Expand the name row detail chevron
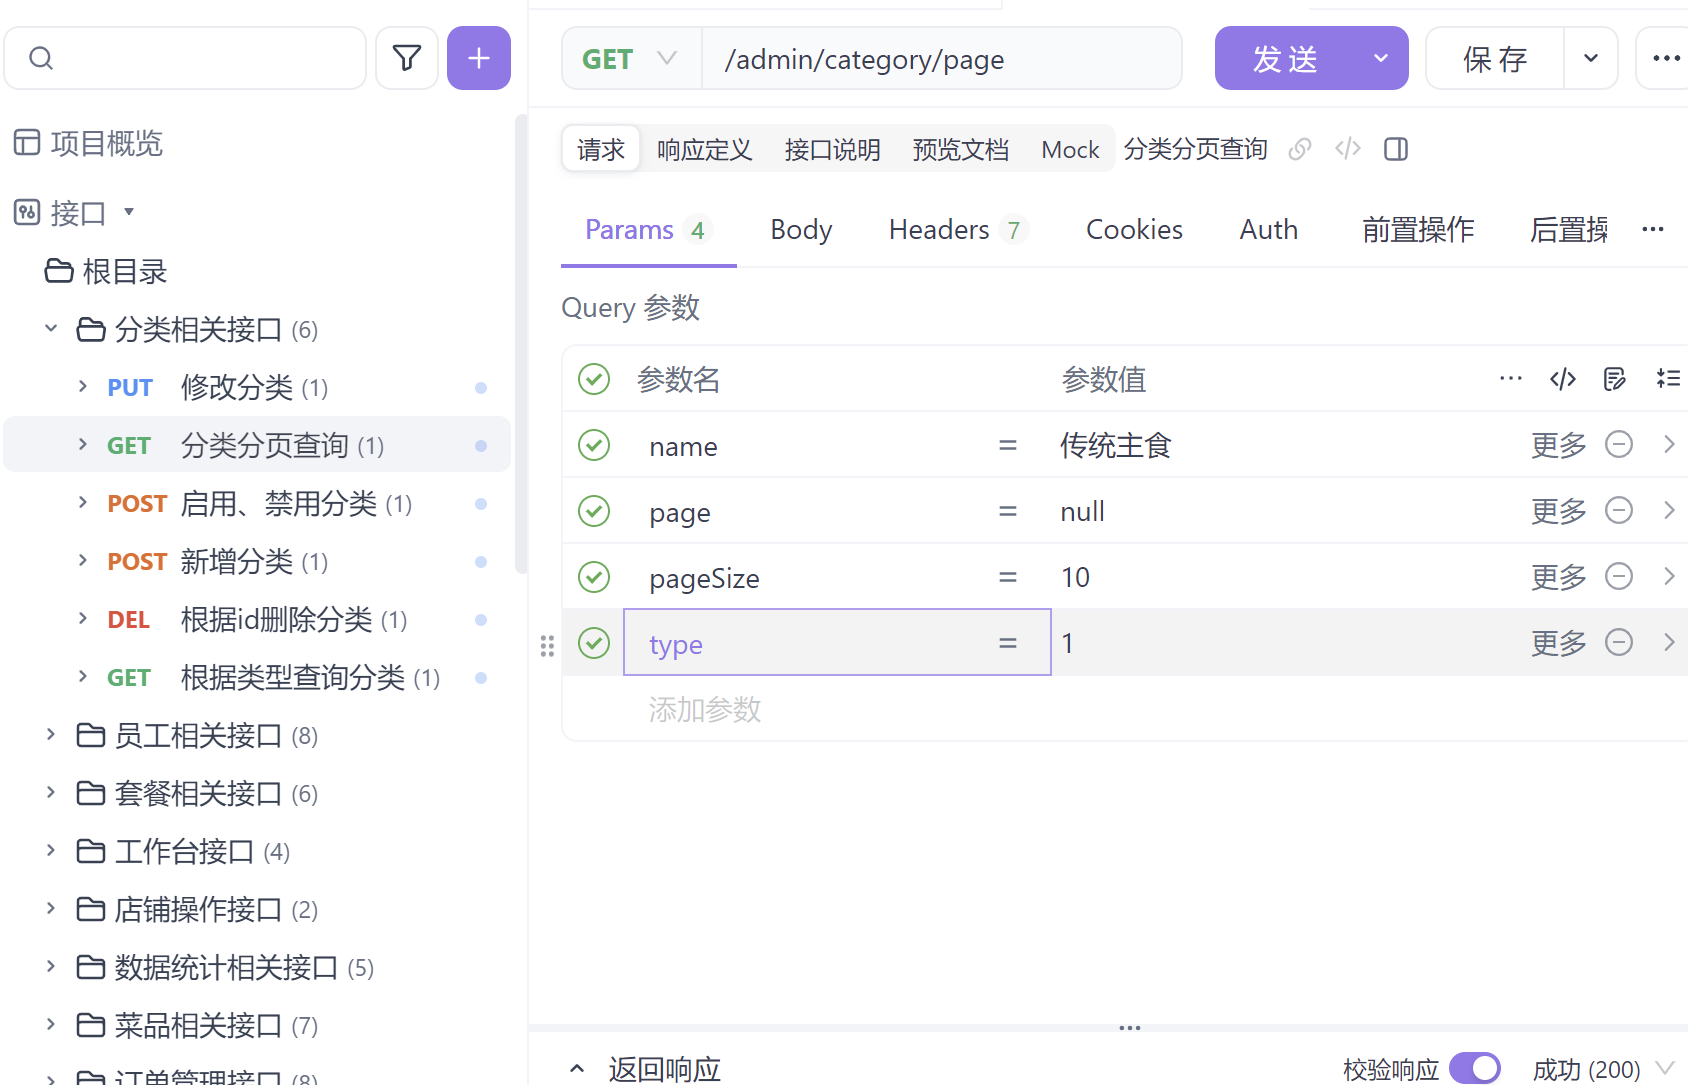This screenshot has height=1085, width=1688. pos(1669,444)
